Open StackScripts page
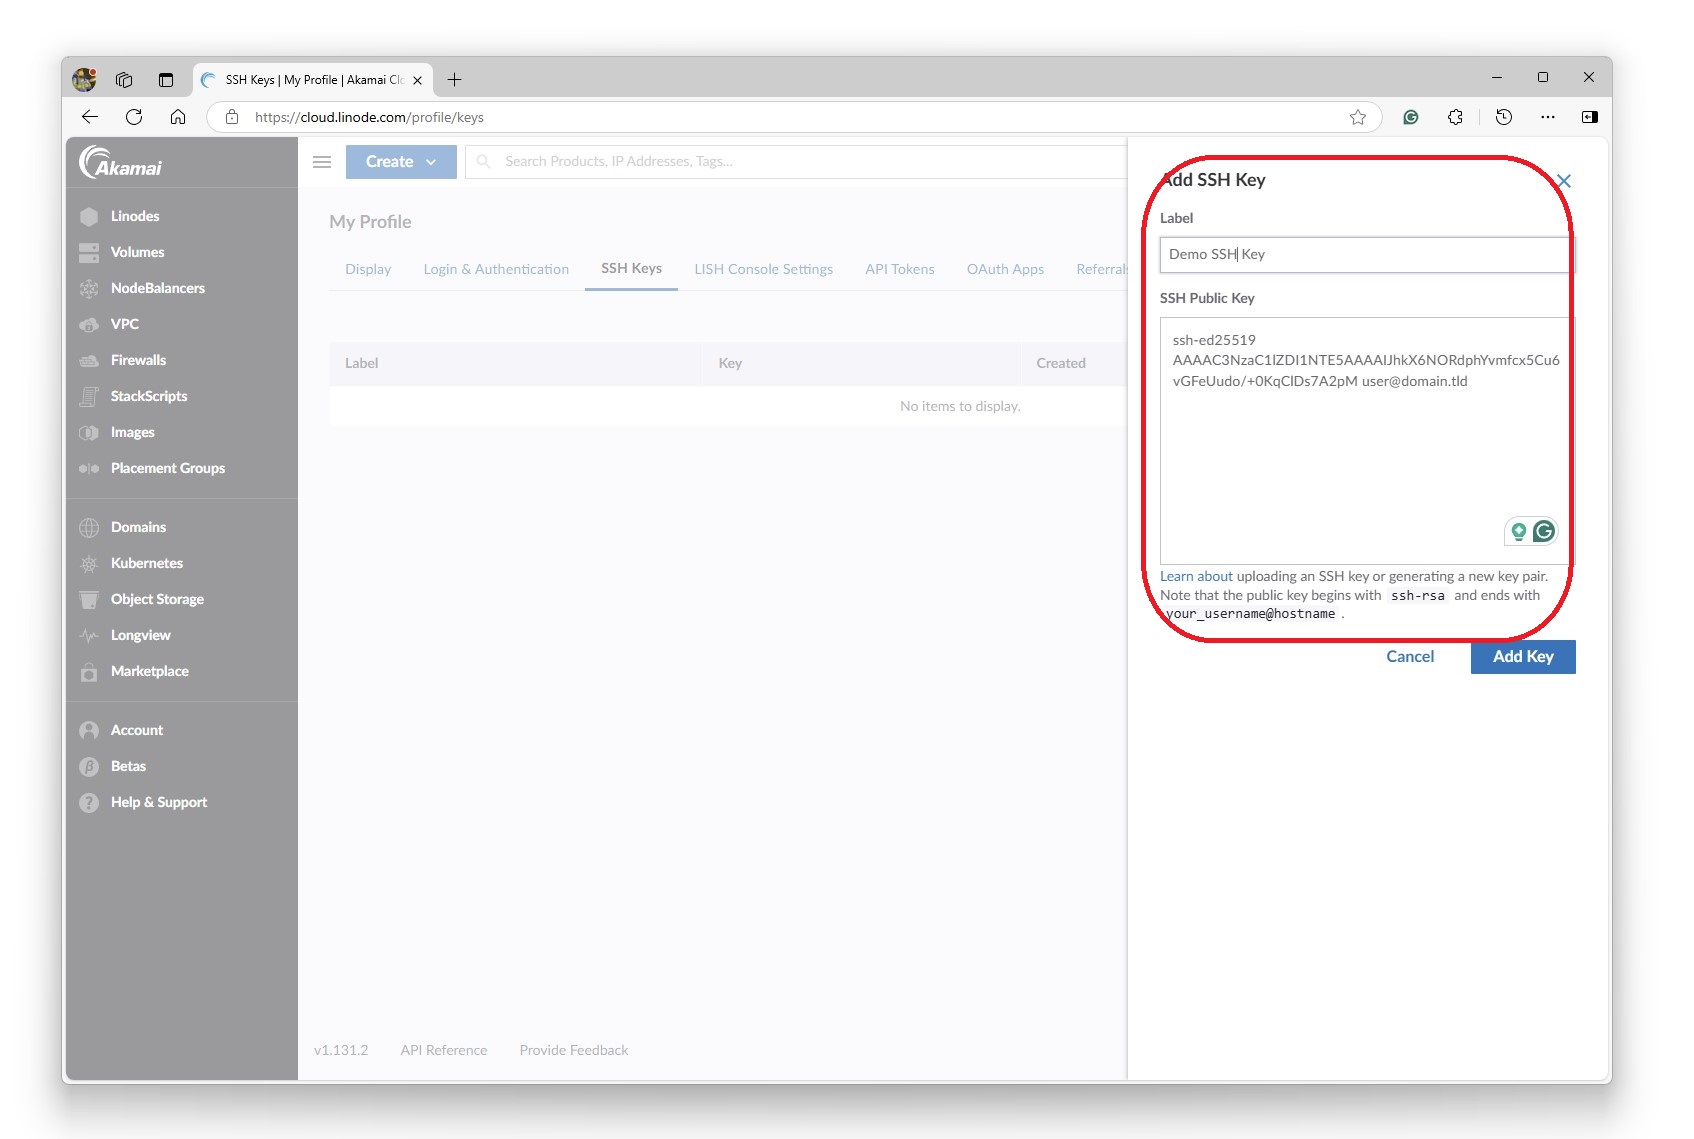The width and height of the screenshot is (1694, 1139). (x=148, y=396)
